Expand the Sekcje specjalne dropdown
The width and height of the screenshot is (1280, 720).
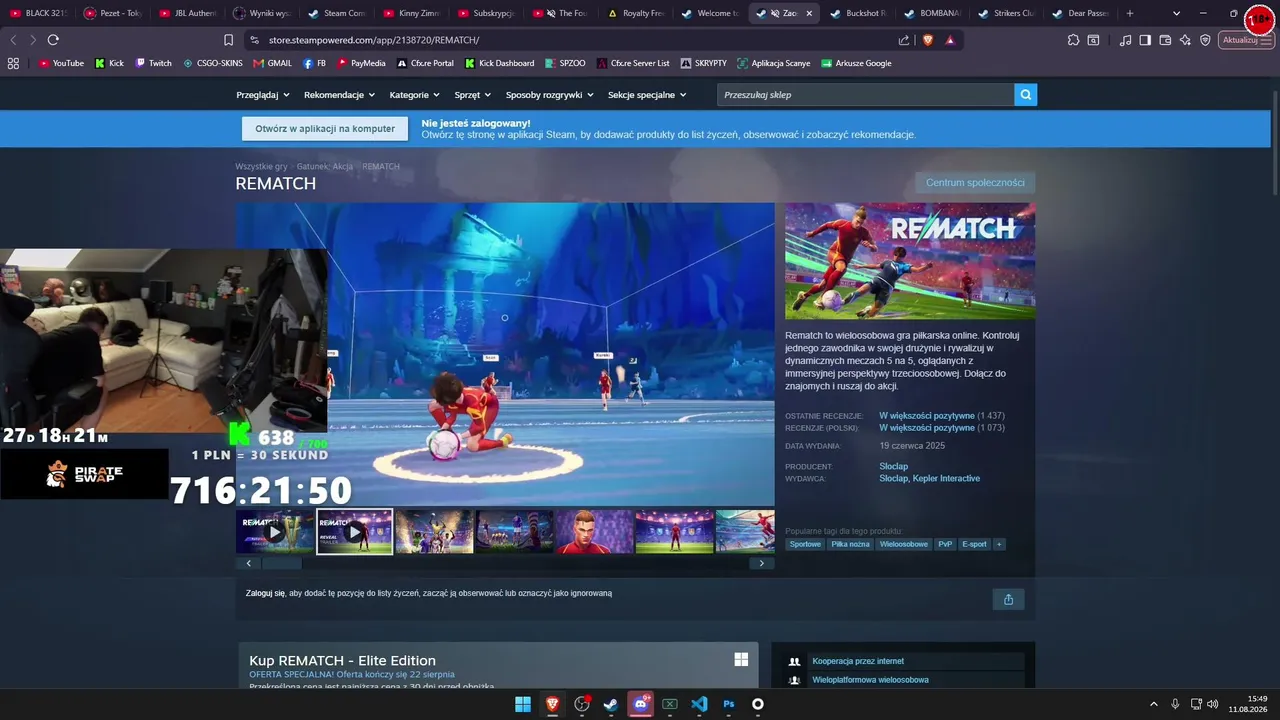[x=647, y=95]
